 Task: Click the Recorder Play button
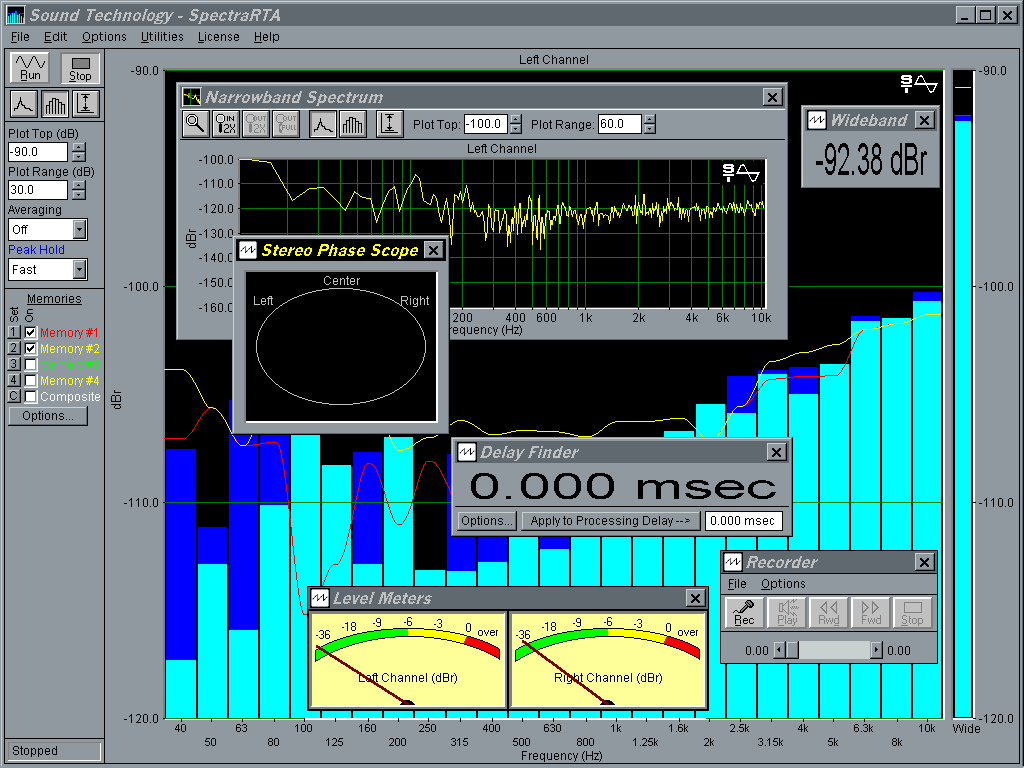787,613
